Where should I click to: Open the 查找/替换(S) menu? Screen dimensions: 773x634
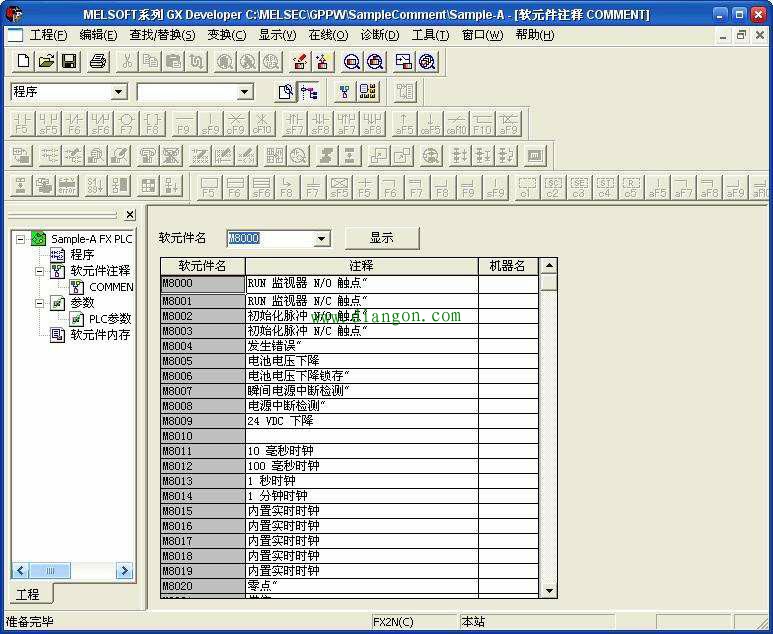click(x=162, y=35)
